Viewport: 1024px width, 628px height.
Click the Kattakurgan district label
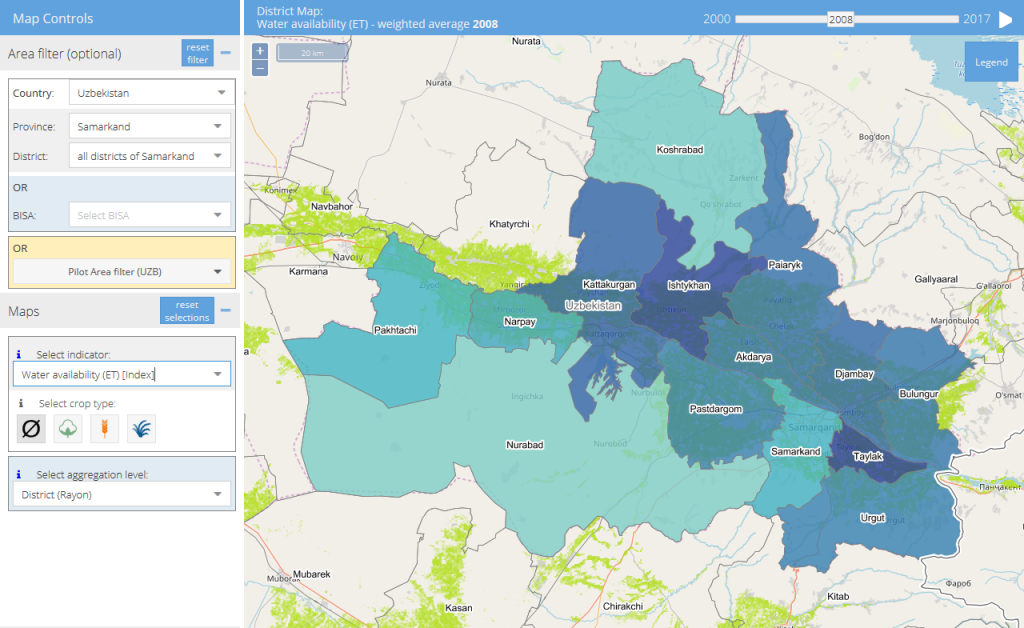(x=609, y=285)
